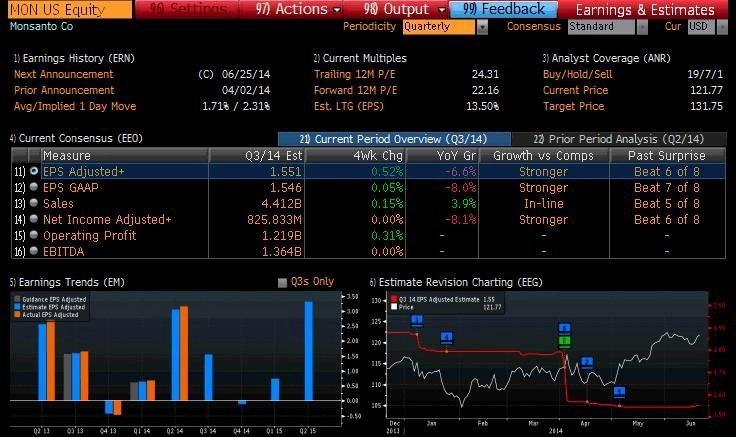This screenshot has height=437, width=736.
Task: Switch to Prior Period Analysis (Q2/14) tab
Action: pos(619,139)
